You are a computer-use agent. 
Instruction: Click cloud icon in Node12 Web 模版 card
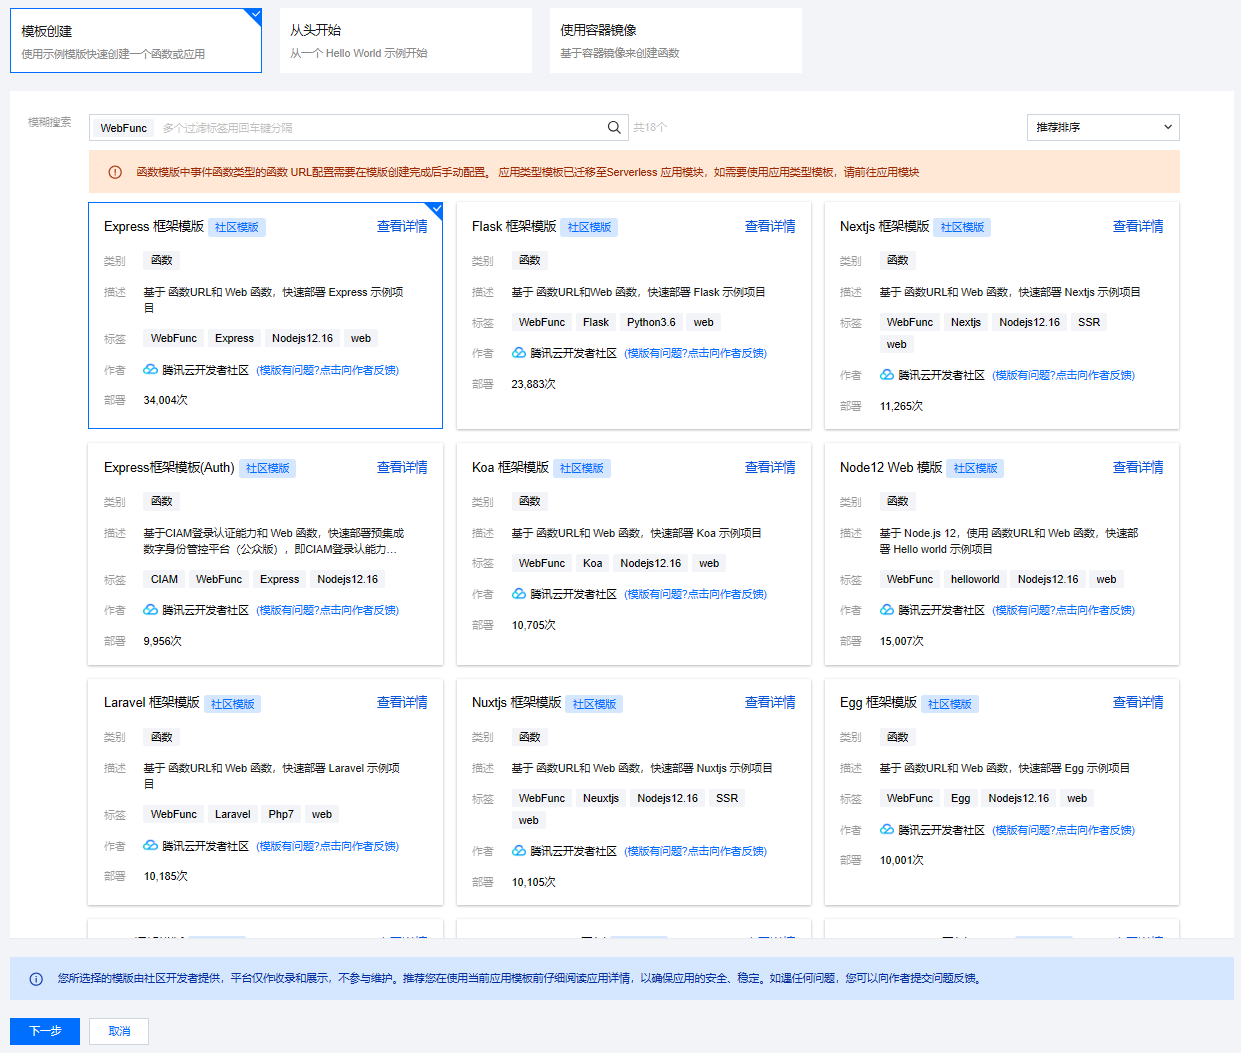[887, 610]
